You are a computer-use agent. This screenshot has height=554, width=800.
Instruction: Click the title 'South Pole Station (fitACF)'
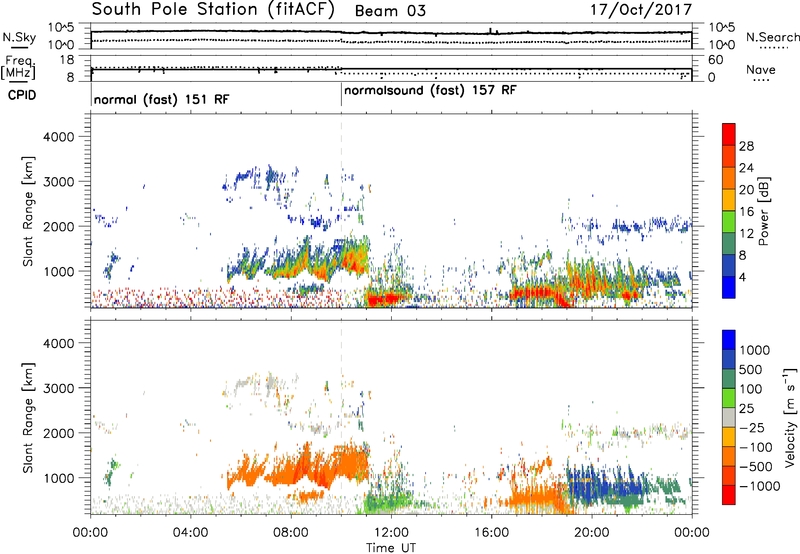click(x=213, y=10)
